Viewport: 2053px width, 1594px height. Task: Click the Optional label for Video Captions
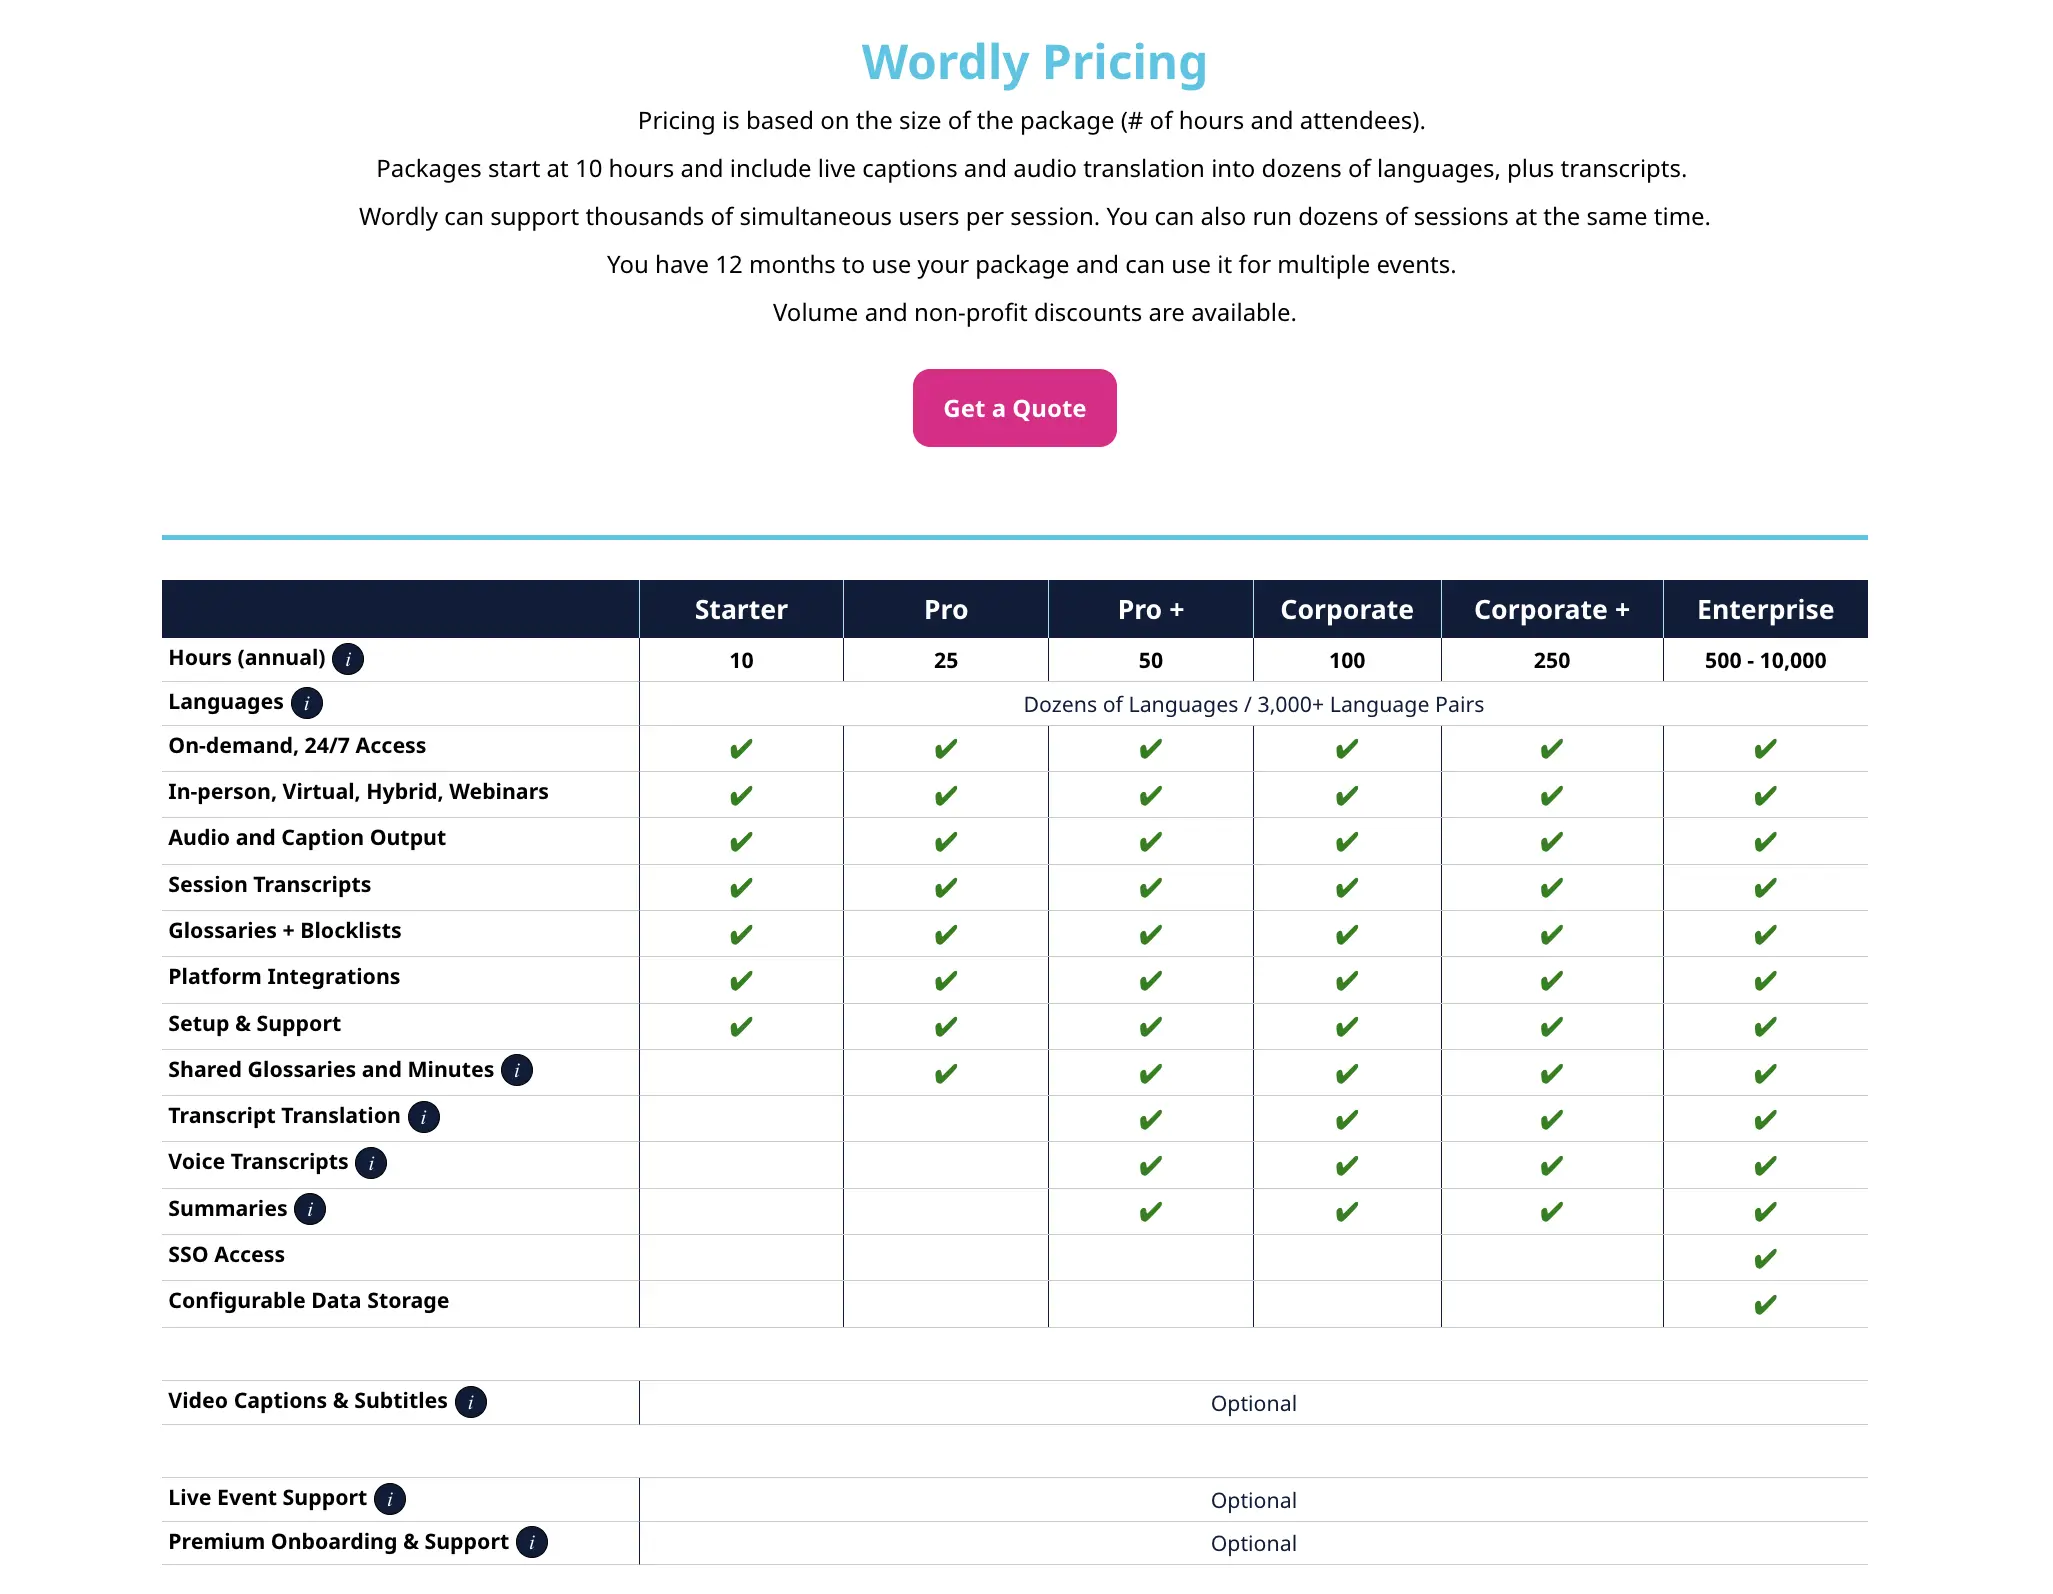(x=1253, y=1402)
